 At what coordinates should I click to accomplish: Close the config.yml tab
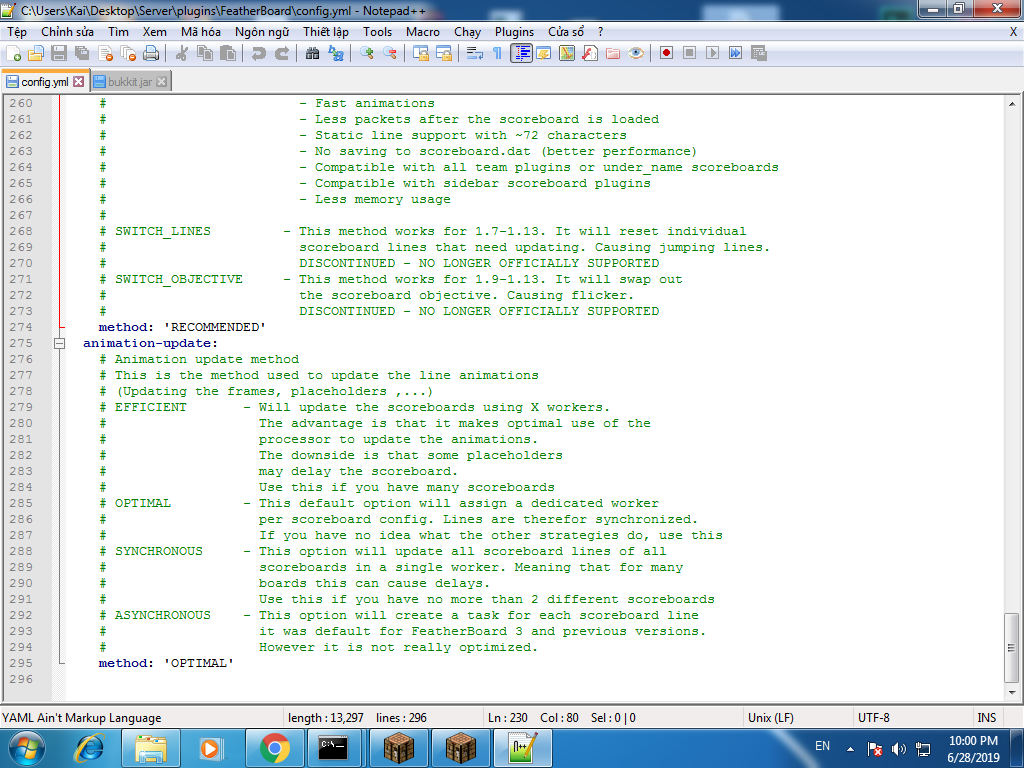[78, 82]
